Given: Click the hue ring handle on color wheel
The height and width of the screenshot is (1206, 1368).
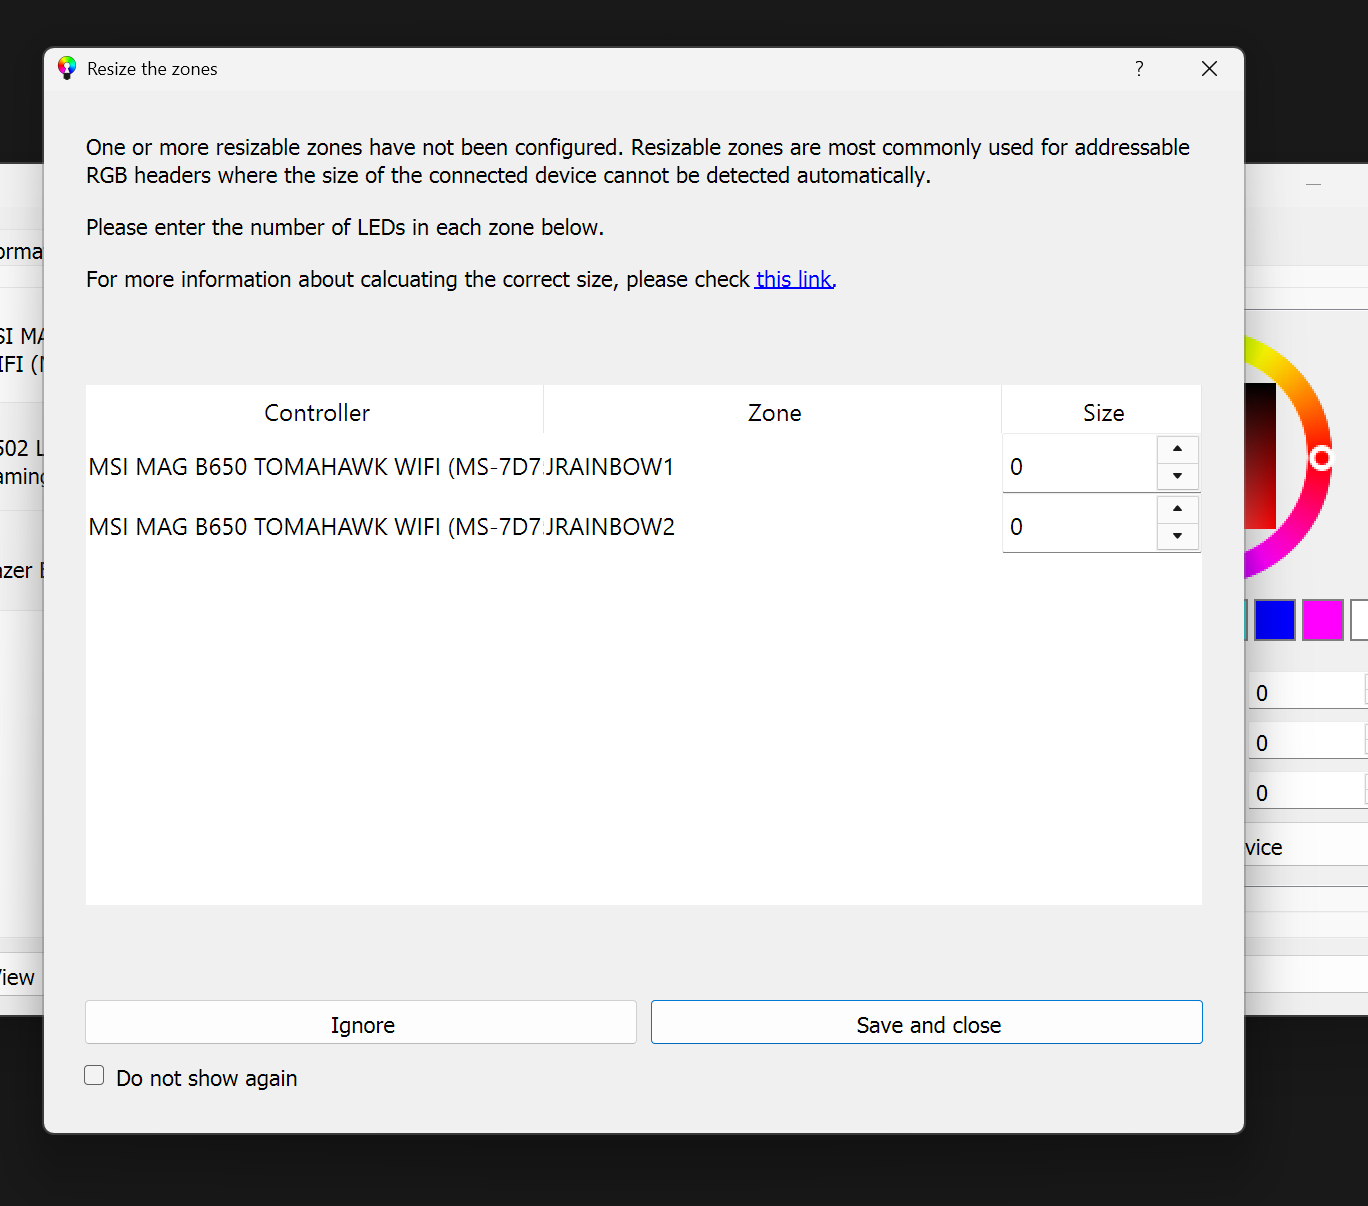Looking at the screenshot, I should pyautogui.click(x=1321, y=458).
